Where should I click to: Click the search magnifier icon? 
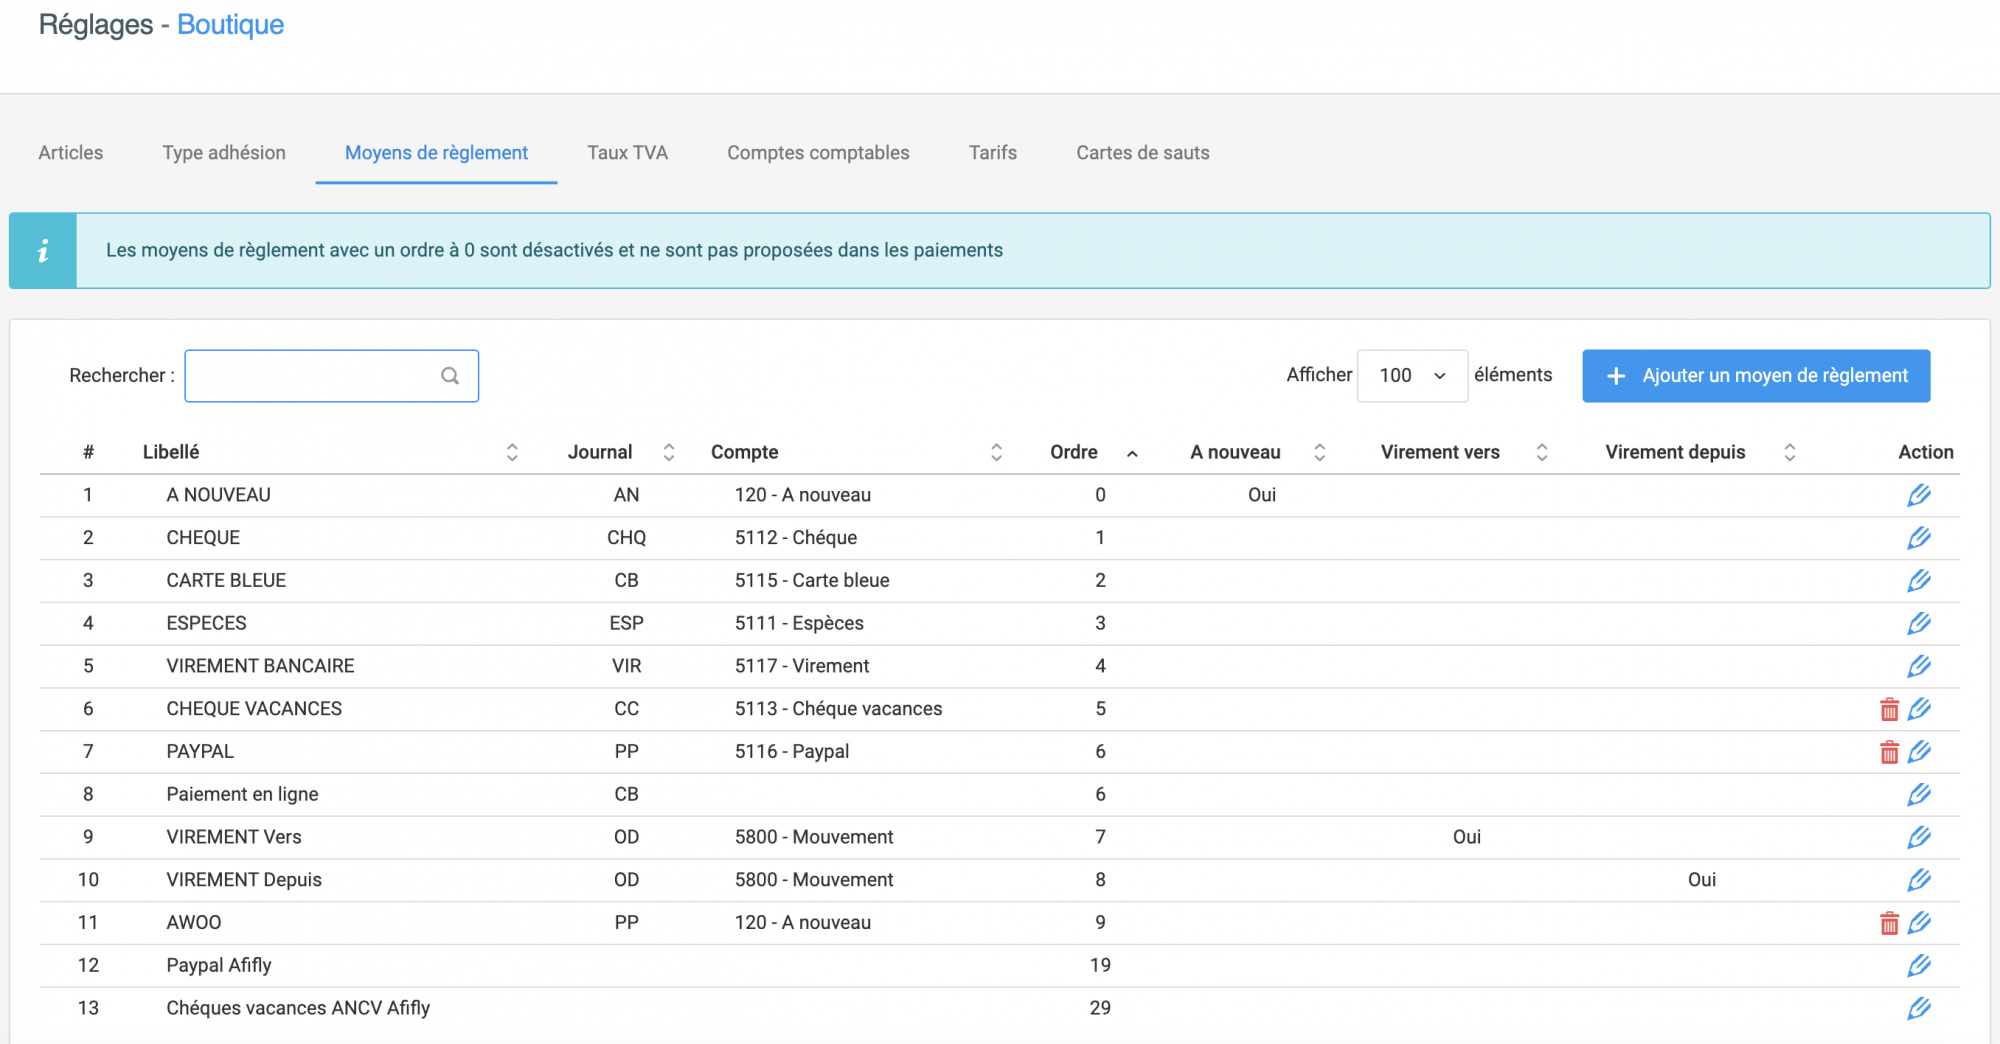click(x=450, y=376)
